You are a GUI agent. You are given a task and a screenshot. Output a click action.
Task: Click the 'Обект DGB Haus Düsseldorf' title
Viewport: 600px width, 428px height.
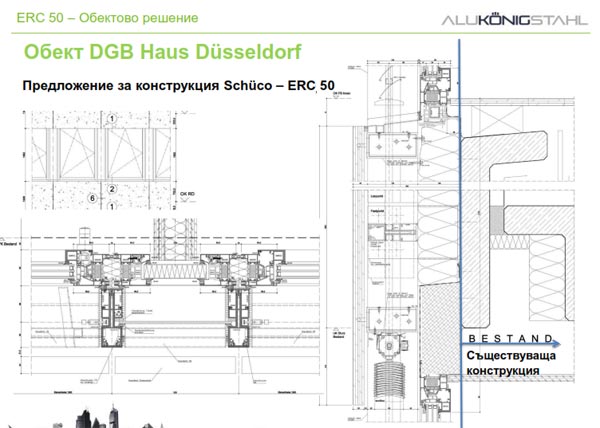click(x=163, y=52)
